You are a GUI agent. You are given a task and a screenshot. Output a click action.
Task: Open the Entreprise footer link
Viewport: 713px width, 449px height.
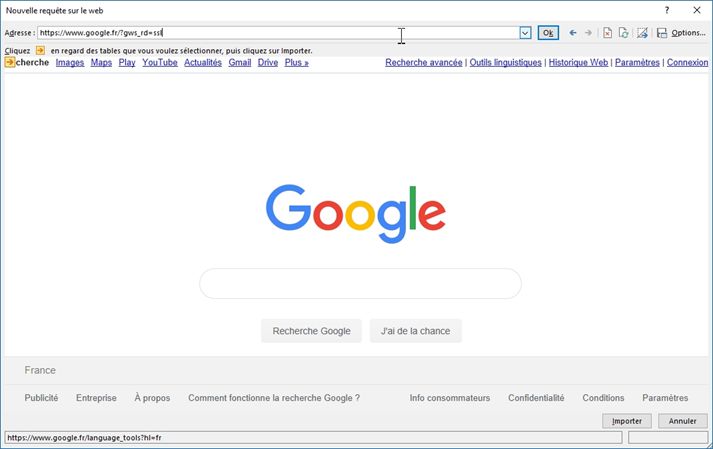(96, 398)
